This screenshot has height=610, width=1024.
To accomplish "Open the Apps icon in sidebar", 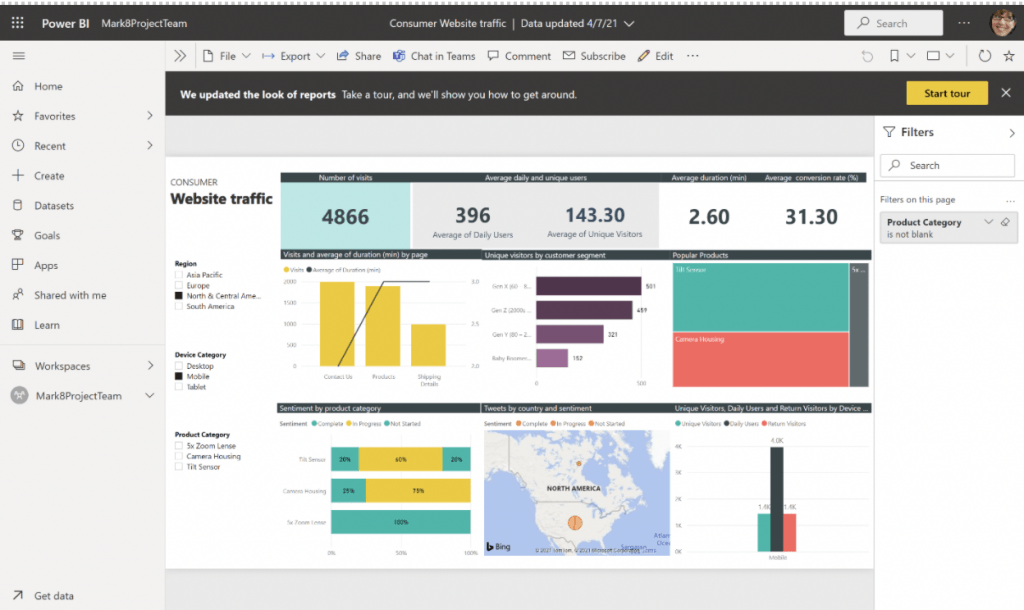I will (18, 265).
